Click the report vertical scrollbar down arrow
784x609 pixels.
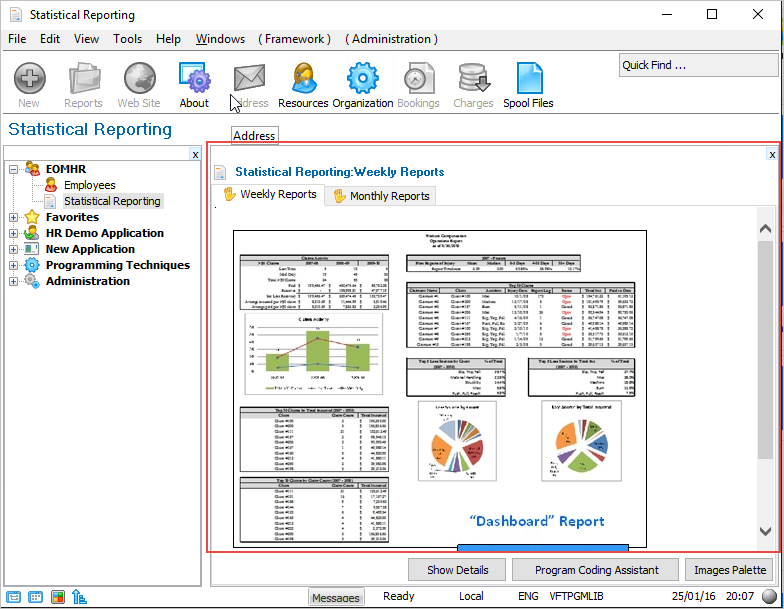pos(765,532)
